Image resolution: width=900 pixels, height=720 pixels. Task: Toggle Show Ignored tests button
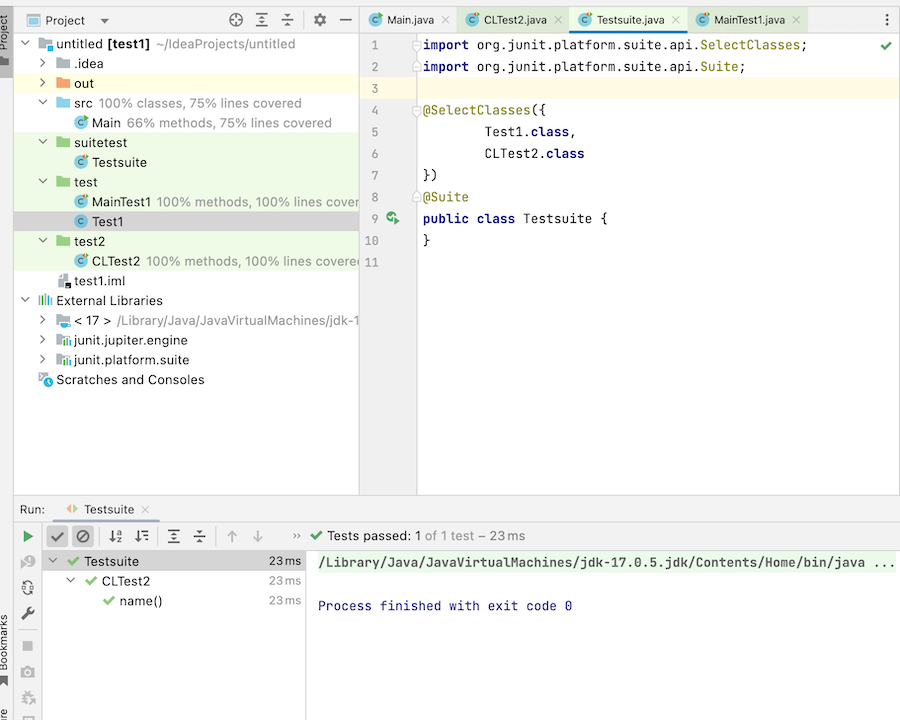coord(83,536)
